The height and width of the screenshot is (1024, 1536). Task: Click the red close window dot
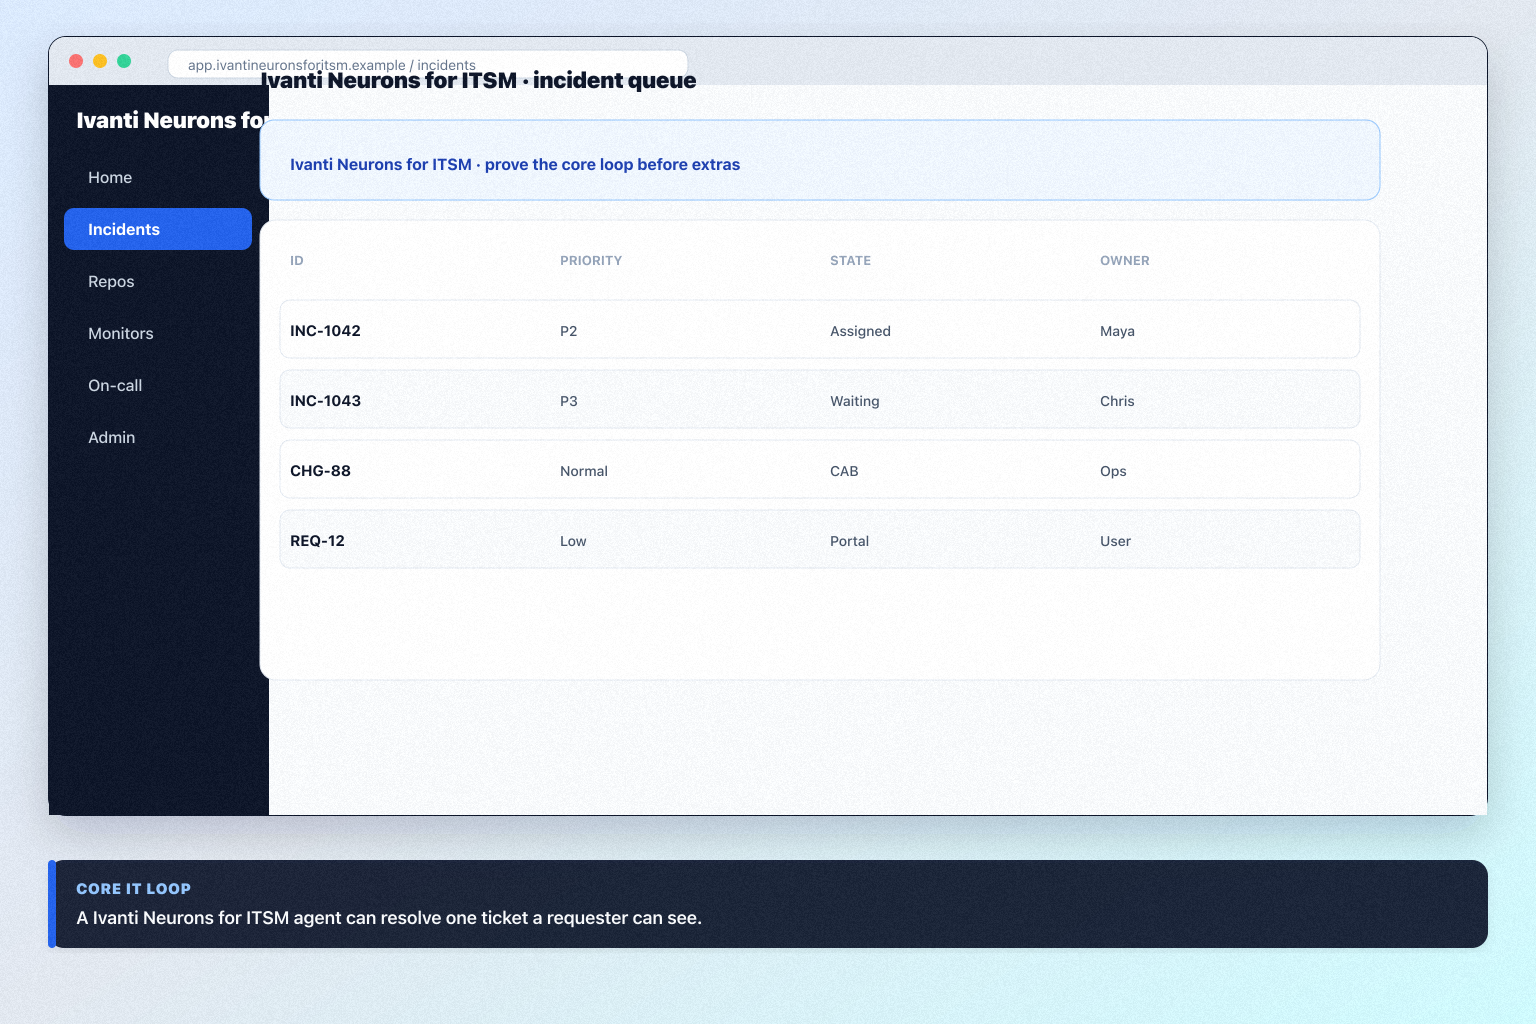(x=76, y=61)
